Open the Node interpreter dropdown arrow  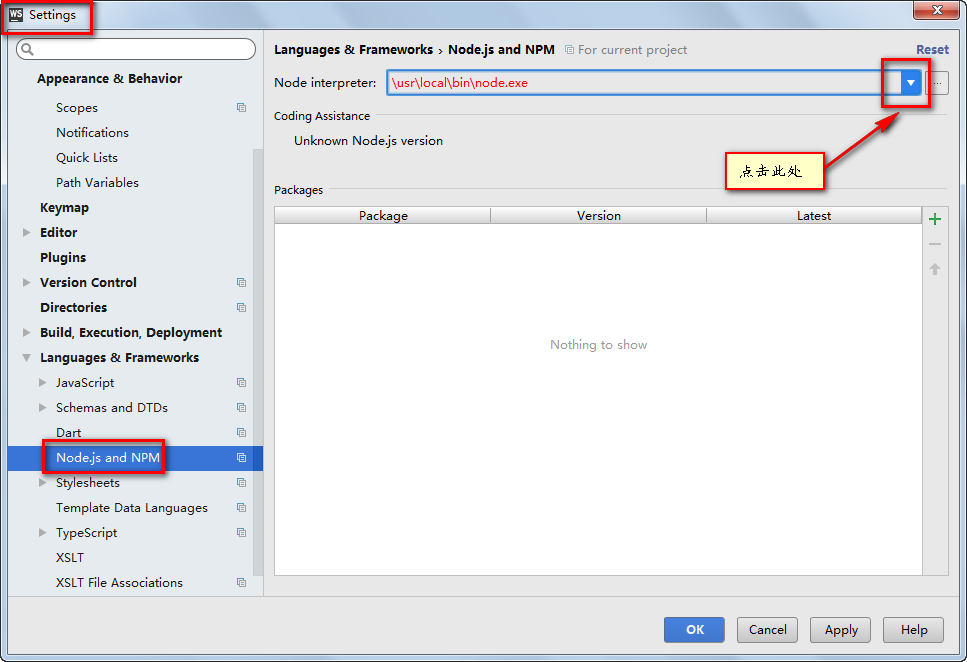click(910, 83)
